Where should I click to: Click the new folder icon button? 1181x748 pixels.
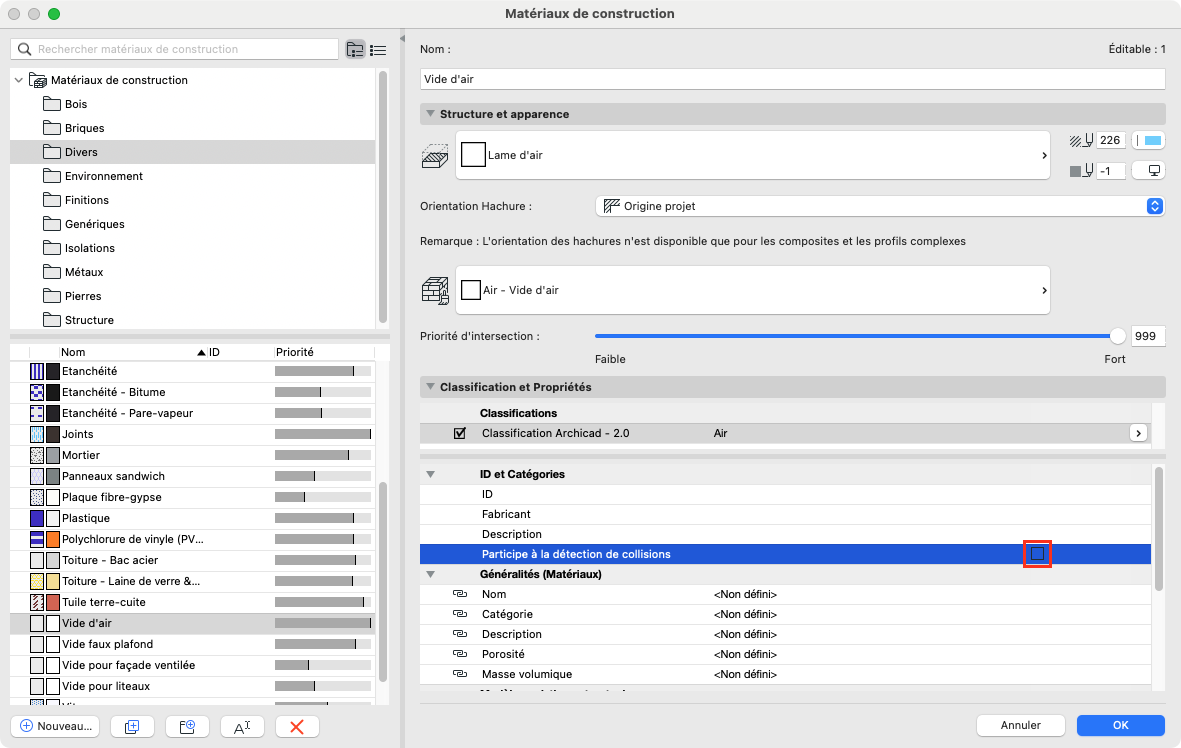click(x=187, y=726)
